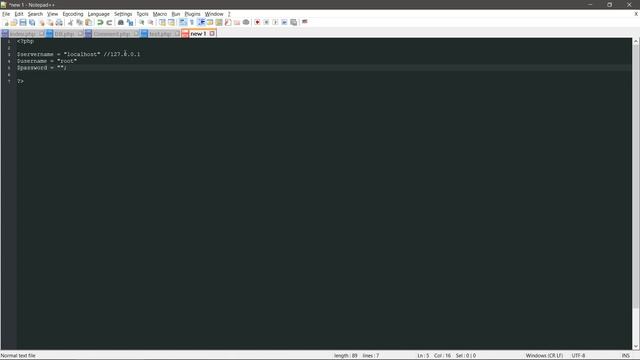Open the Edit menu
Viewport: 640px width, 360px height.
click(19, 14)
